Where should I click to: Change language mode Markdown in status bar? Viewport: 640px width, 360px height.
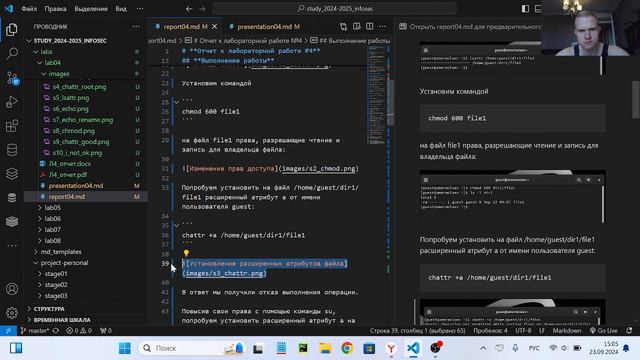tap(567, 331)
